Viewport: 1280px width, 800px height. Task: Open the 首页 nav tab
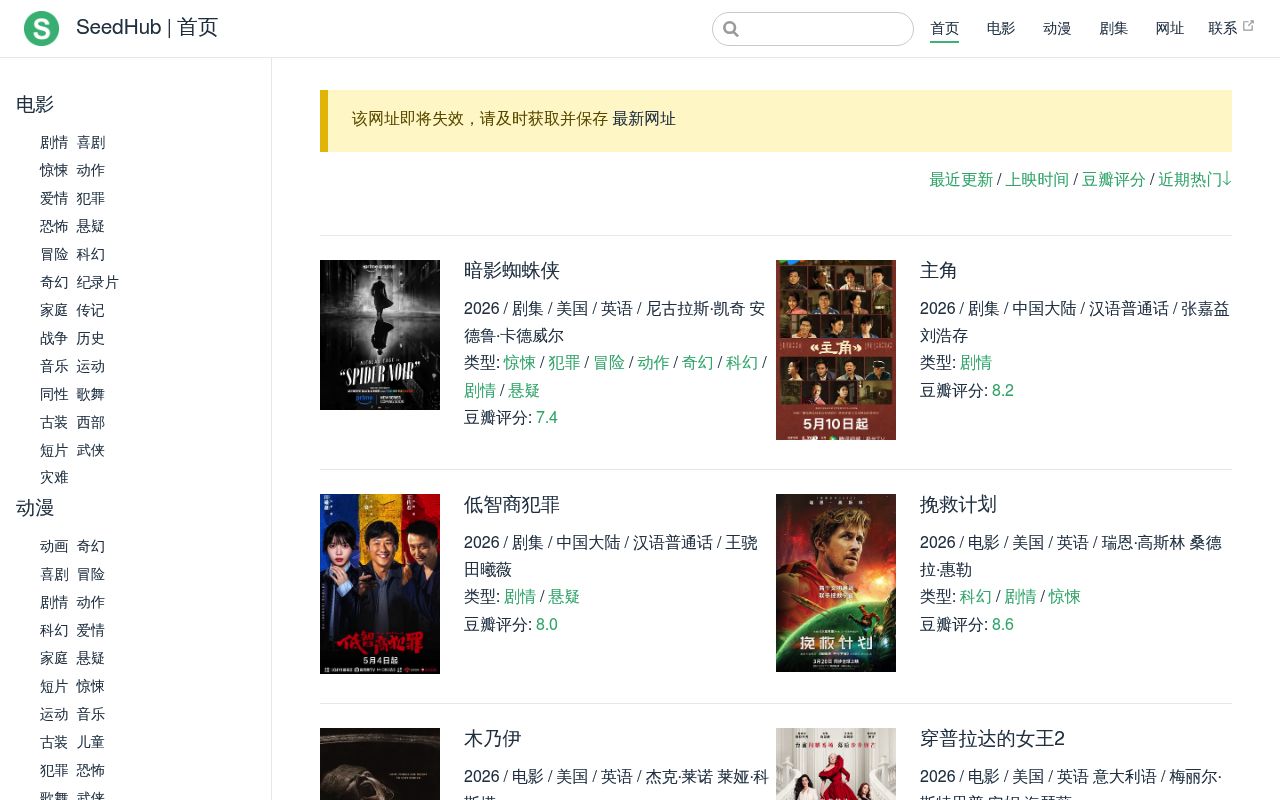click(945, 28)
